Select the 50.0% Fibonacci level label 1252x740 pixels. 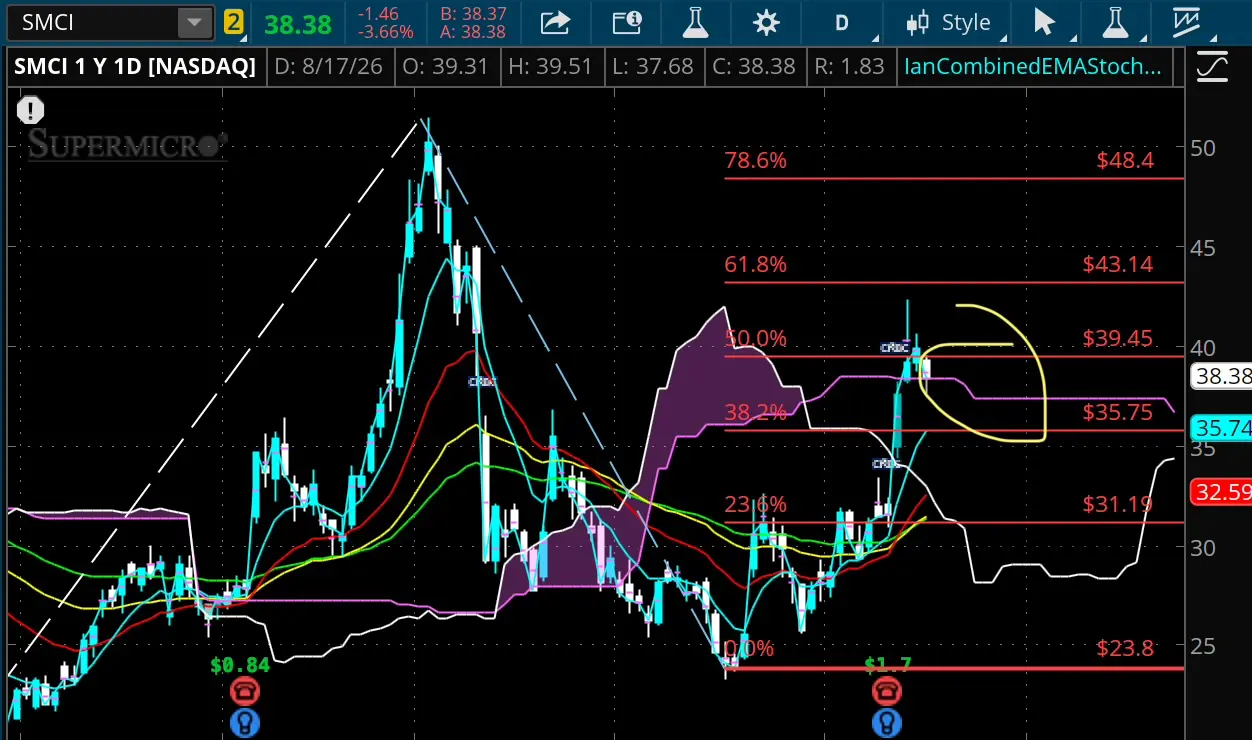[756, 338]
